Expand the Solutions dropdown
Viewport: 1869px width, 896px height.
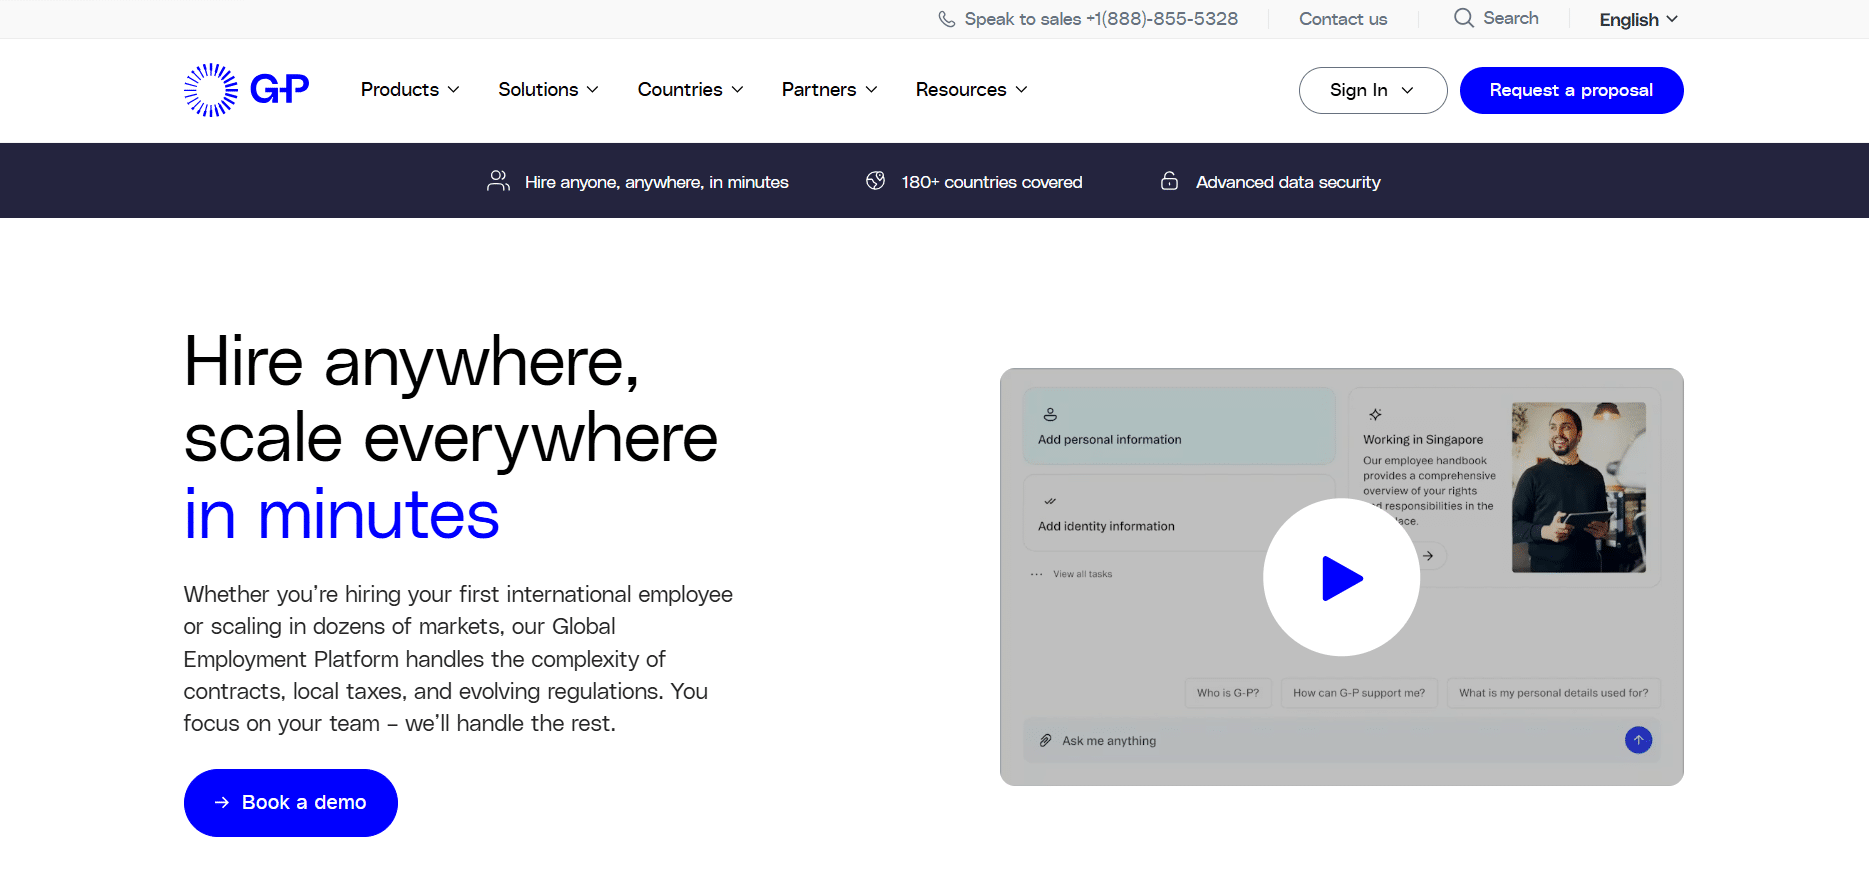[x=548, y=90]
